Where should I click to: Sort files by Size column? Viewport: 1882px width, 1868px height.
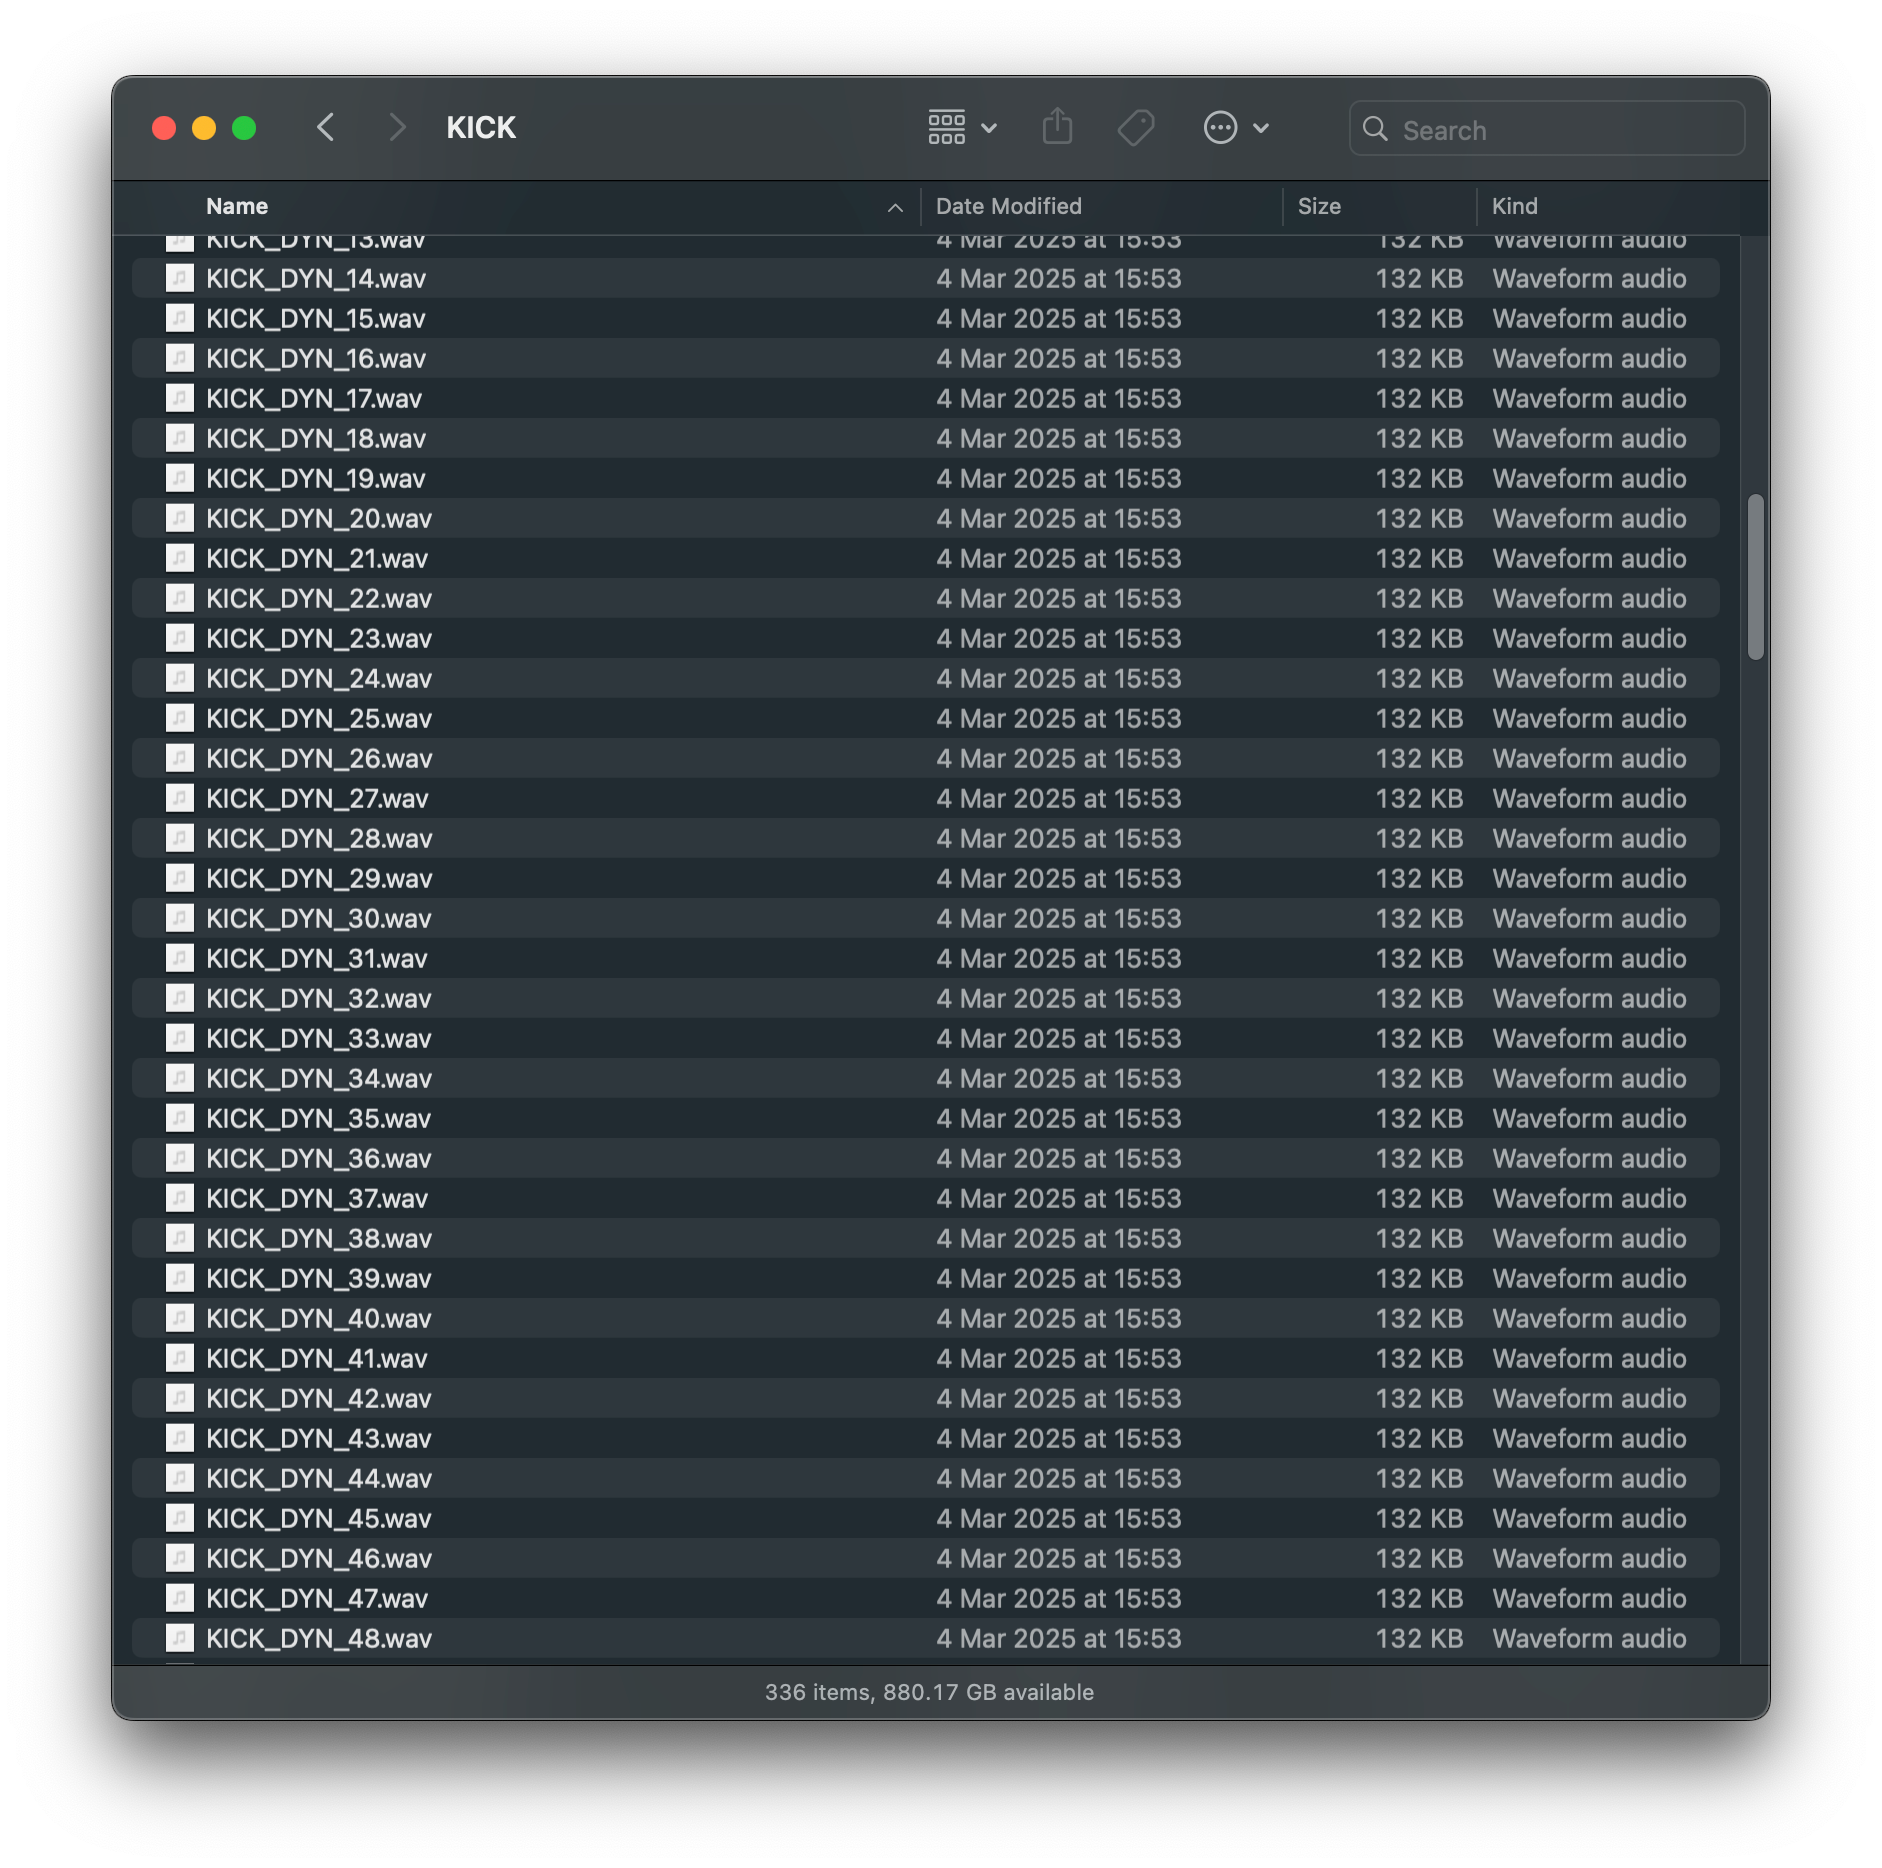[1318, 207]
